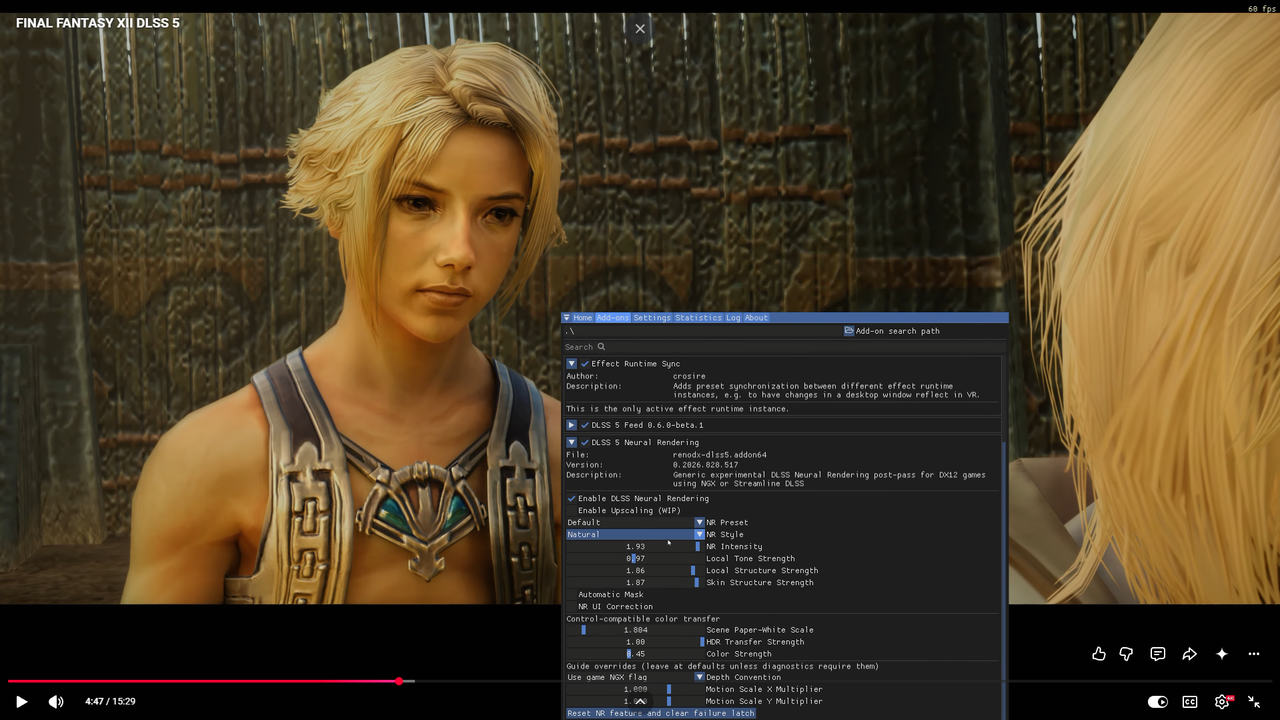1280x720 pixels.
Task: Open the Home tab
Action: [x=583, y=318]
